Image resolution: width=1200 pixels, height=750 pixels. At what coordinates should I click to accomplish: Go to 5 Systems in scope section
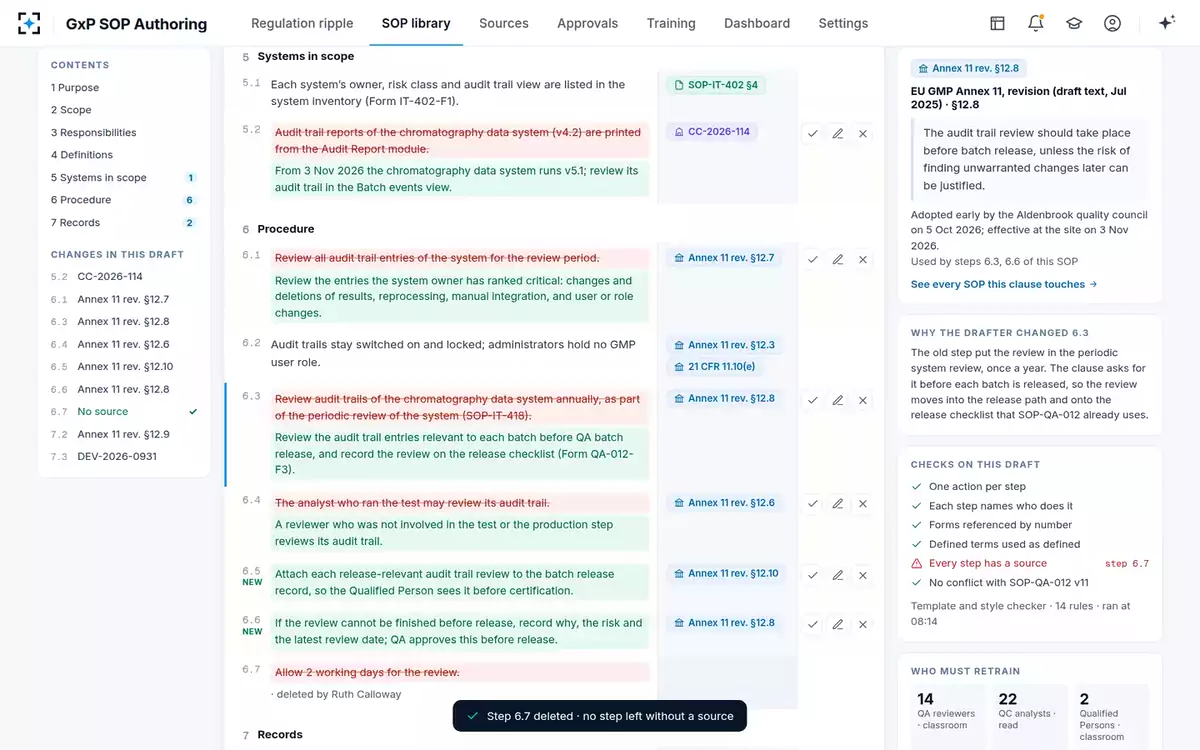pyautogui.click(x=124, y=178)
